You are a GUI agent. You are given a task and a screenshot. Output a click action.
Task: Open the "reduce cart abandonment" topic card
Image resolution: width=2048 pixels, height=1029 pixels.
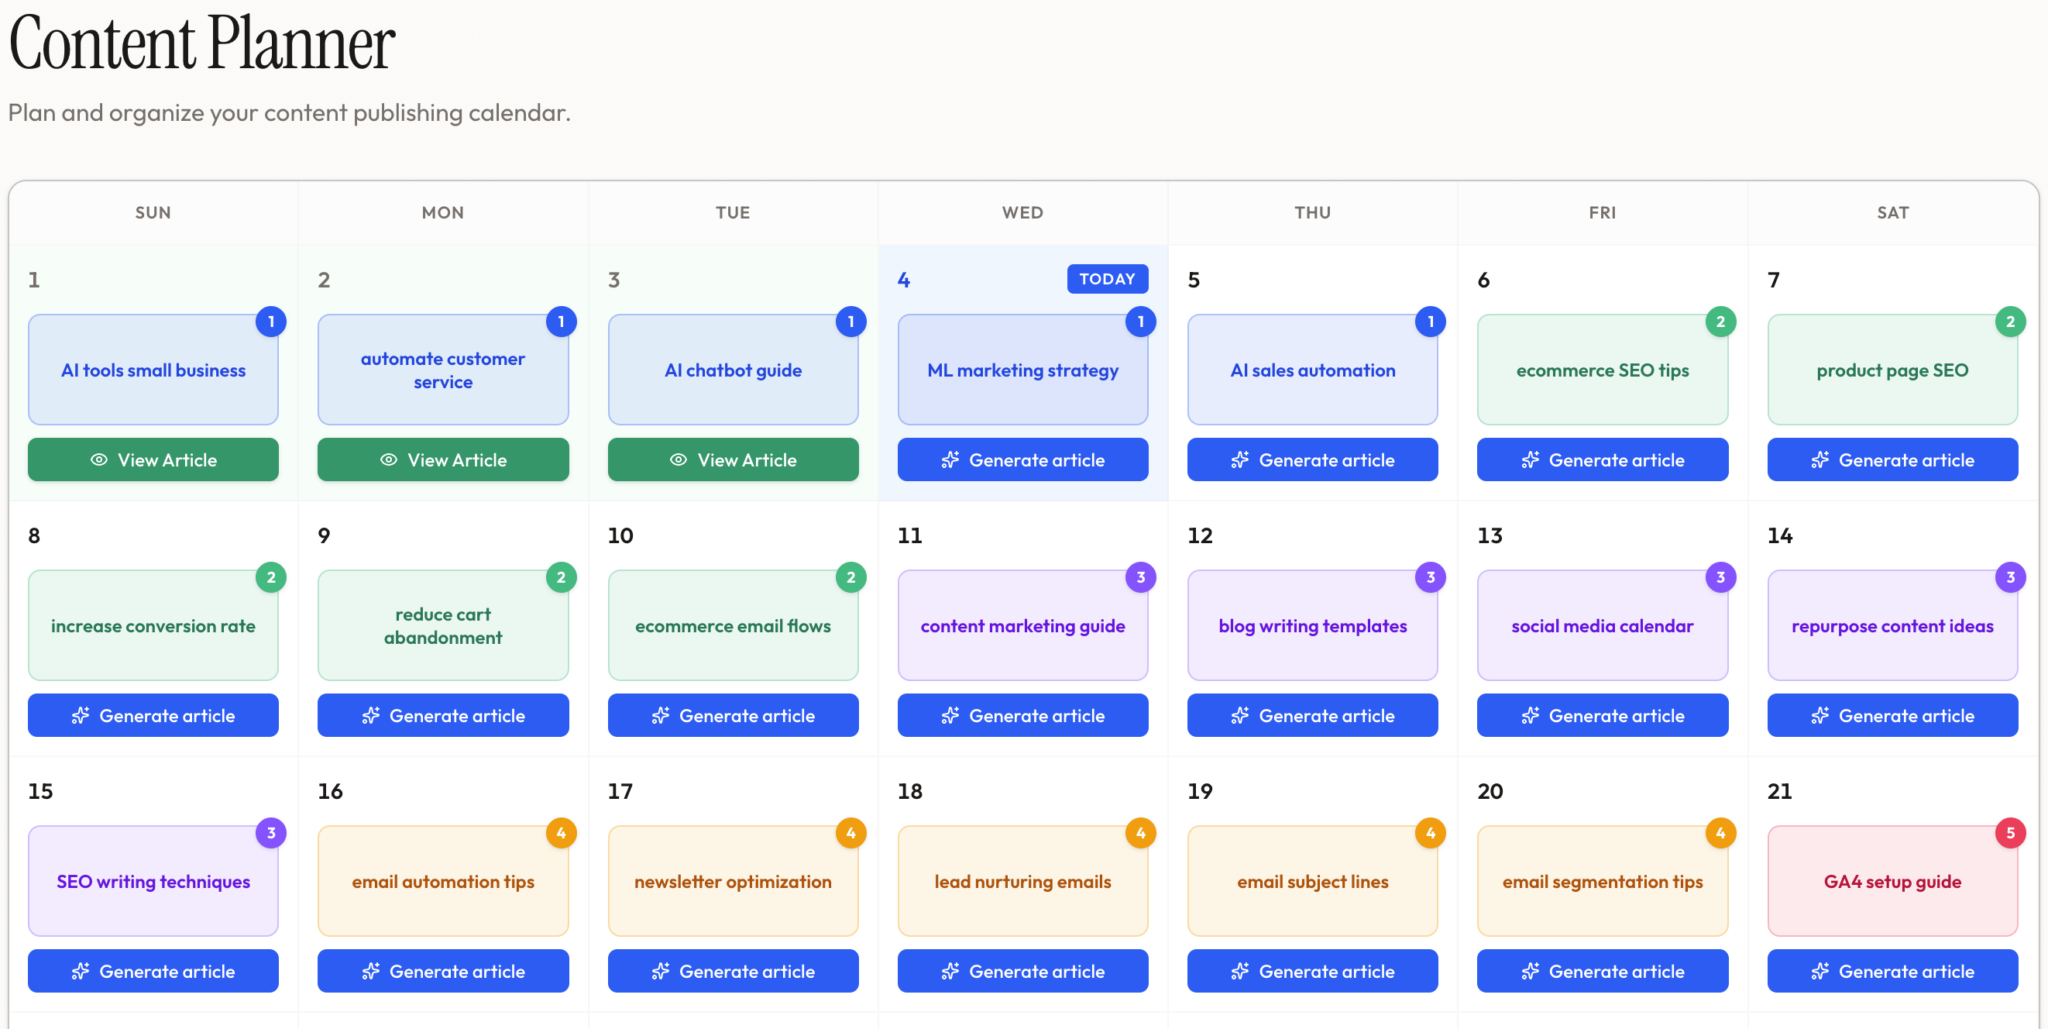pyautogui.click(x=443, y=625)
